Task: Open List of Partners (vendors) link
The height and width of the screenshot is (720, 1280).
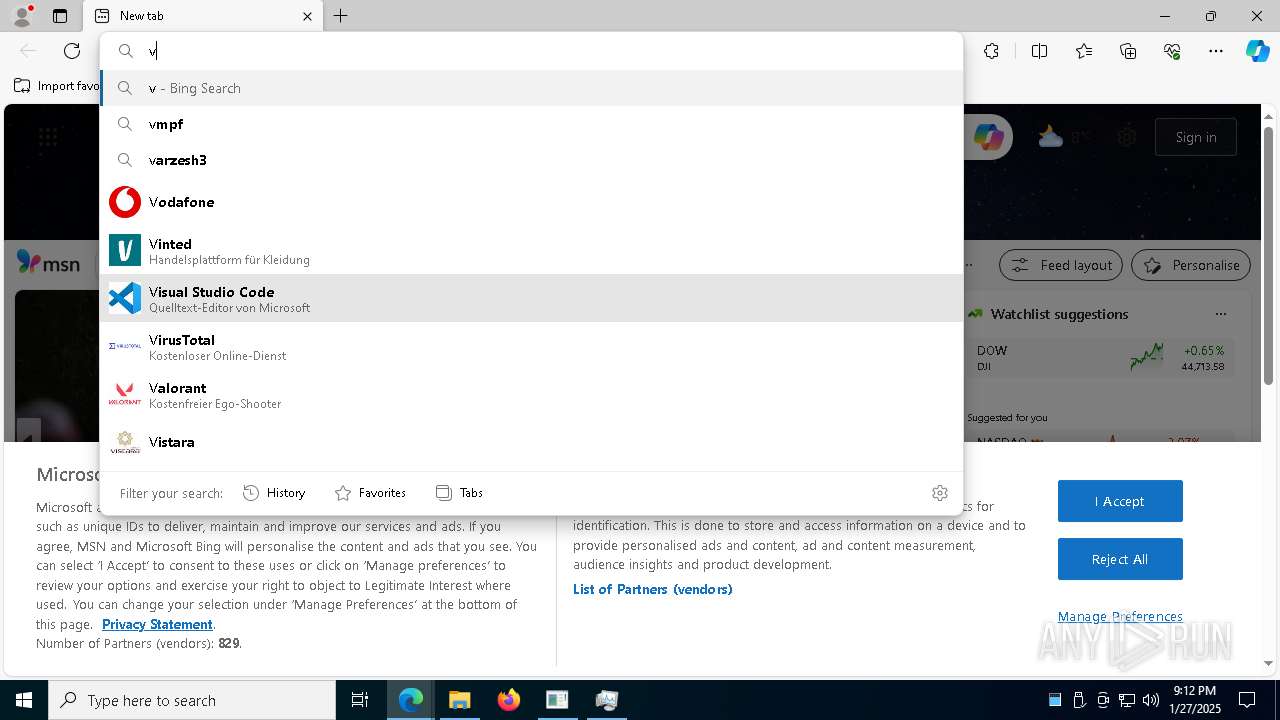Action: tap(653, 589)
